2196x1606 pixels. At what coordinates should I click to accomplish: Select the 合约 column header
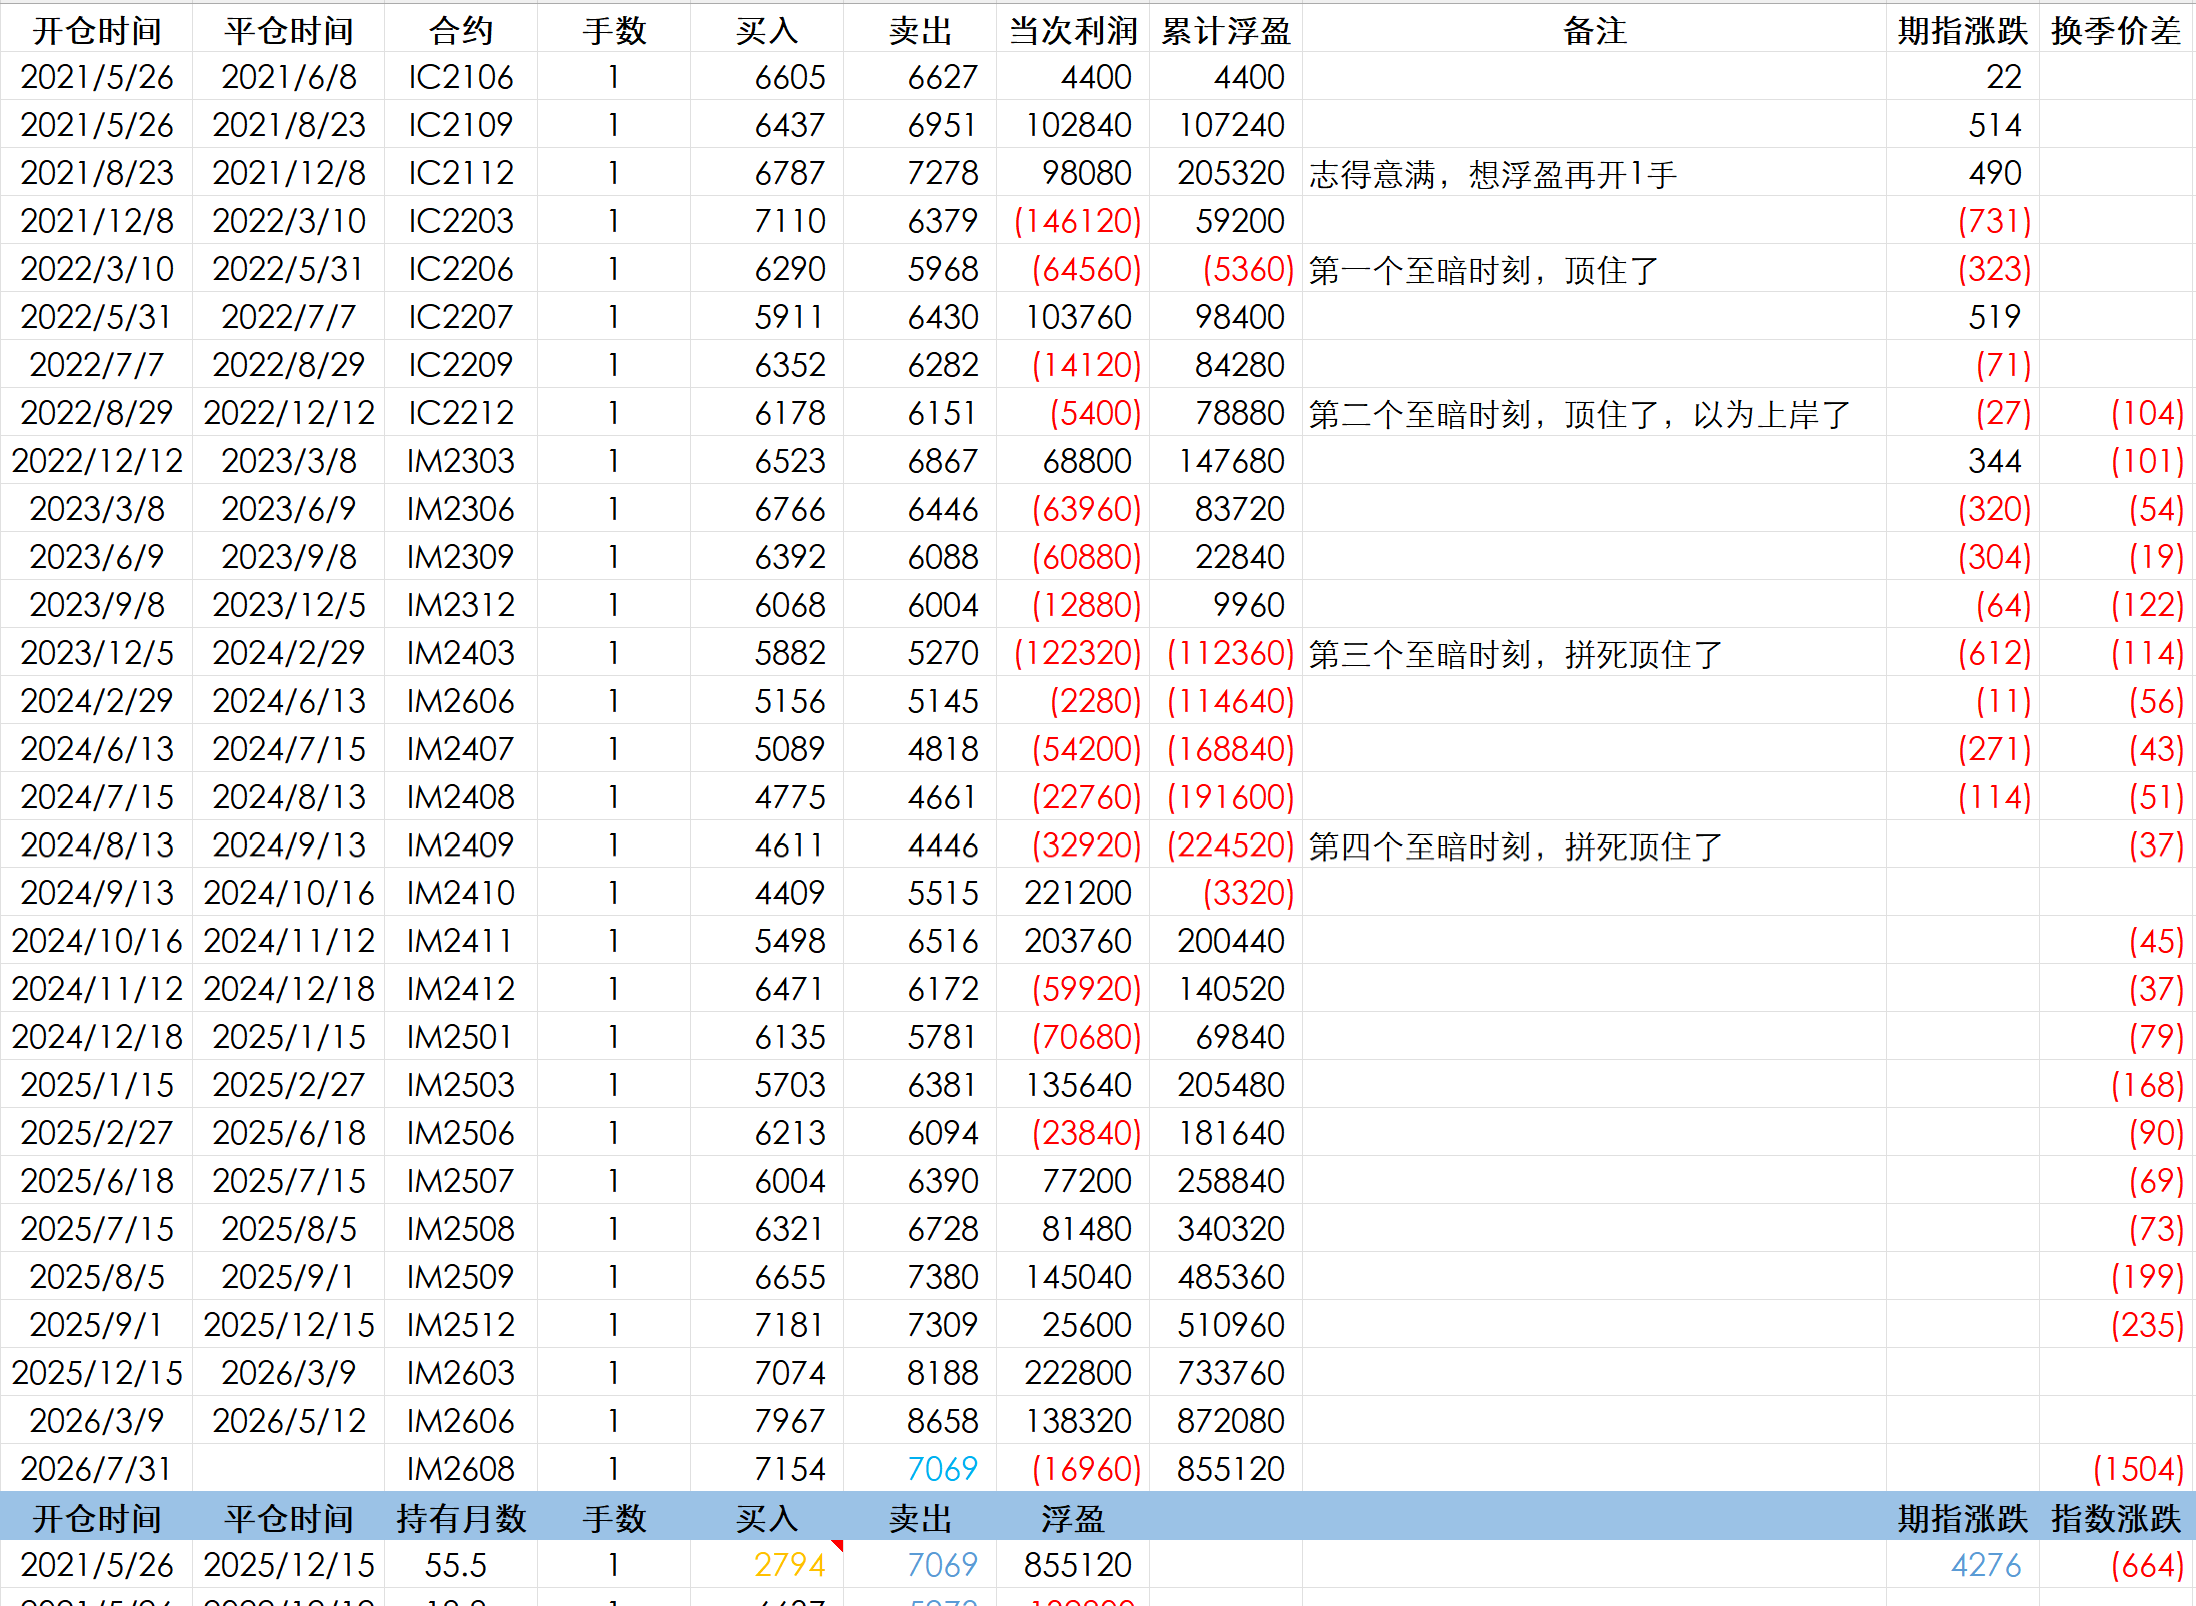[x=461, y=30]
